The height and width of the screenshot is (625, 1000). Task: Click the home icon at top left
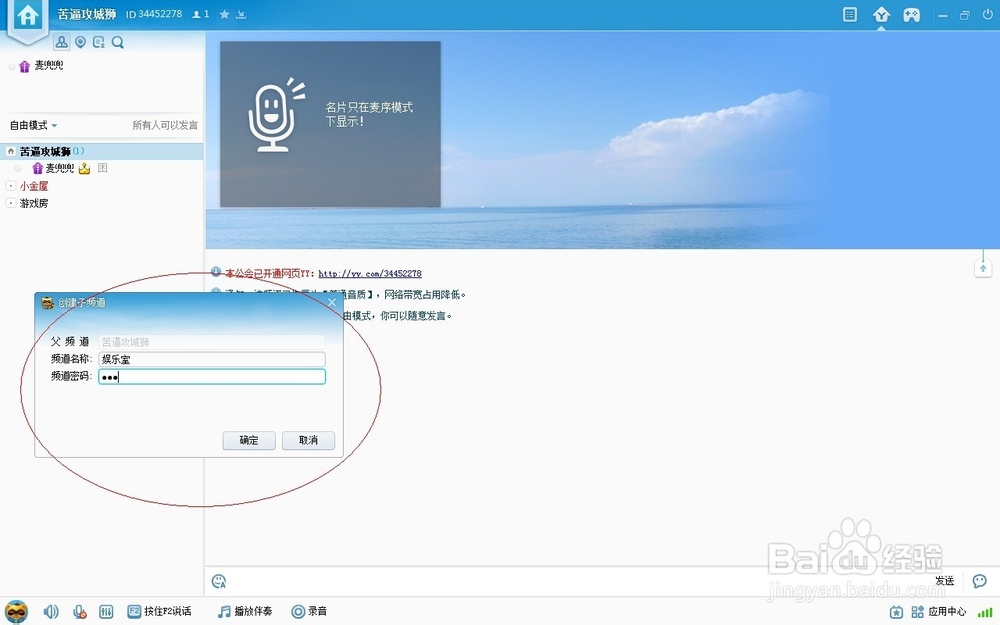point(27,15)
